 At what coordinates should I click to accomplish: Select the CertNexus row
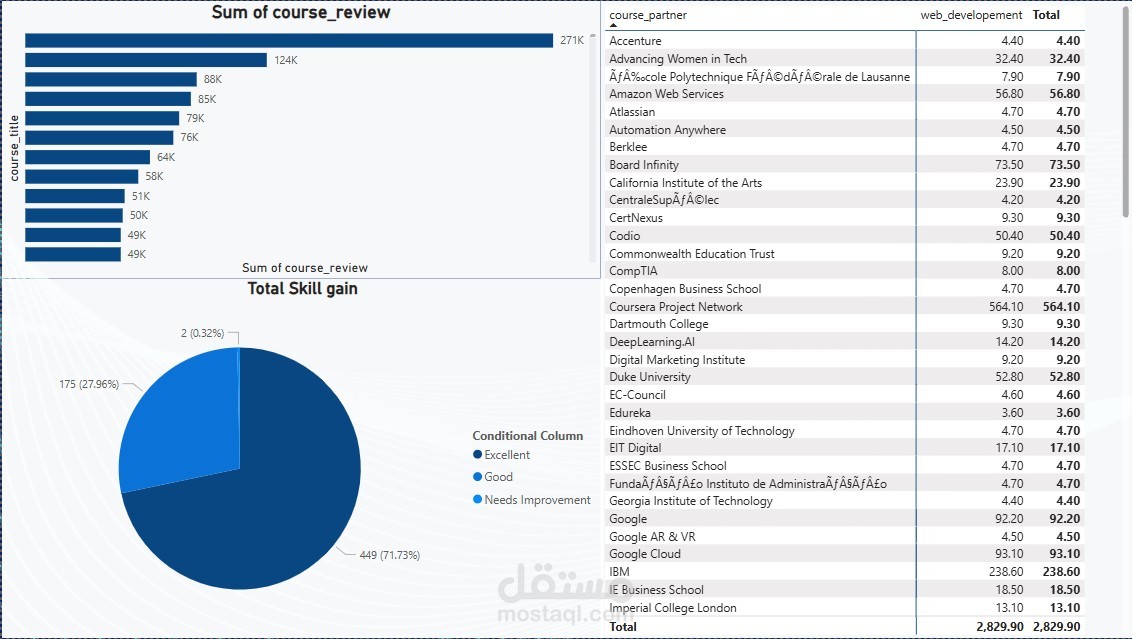click(x=844, y=217)
